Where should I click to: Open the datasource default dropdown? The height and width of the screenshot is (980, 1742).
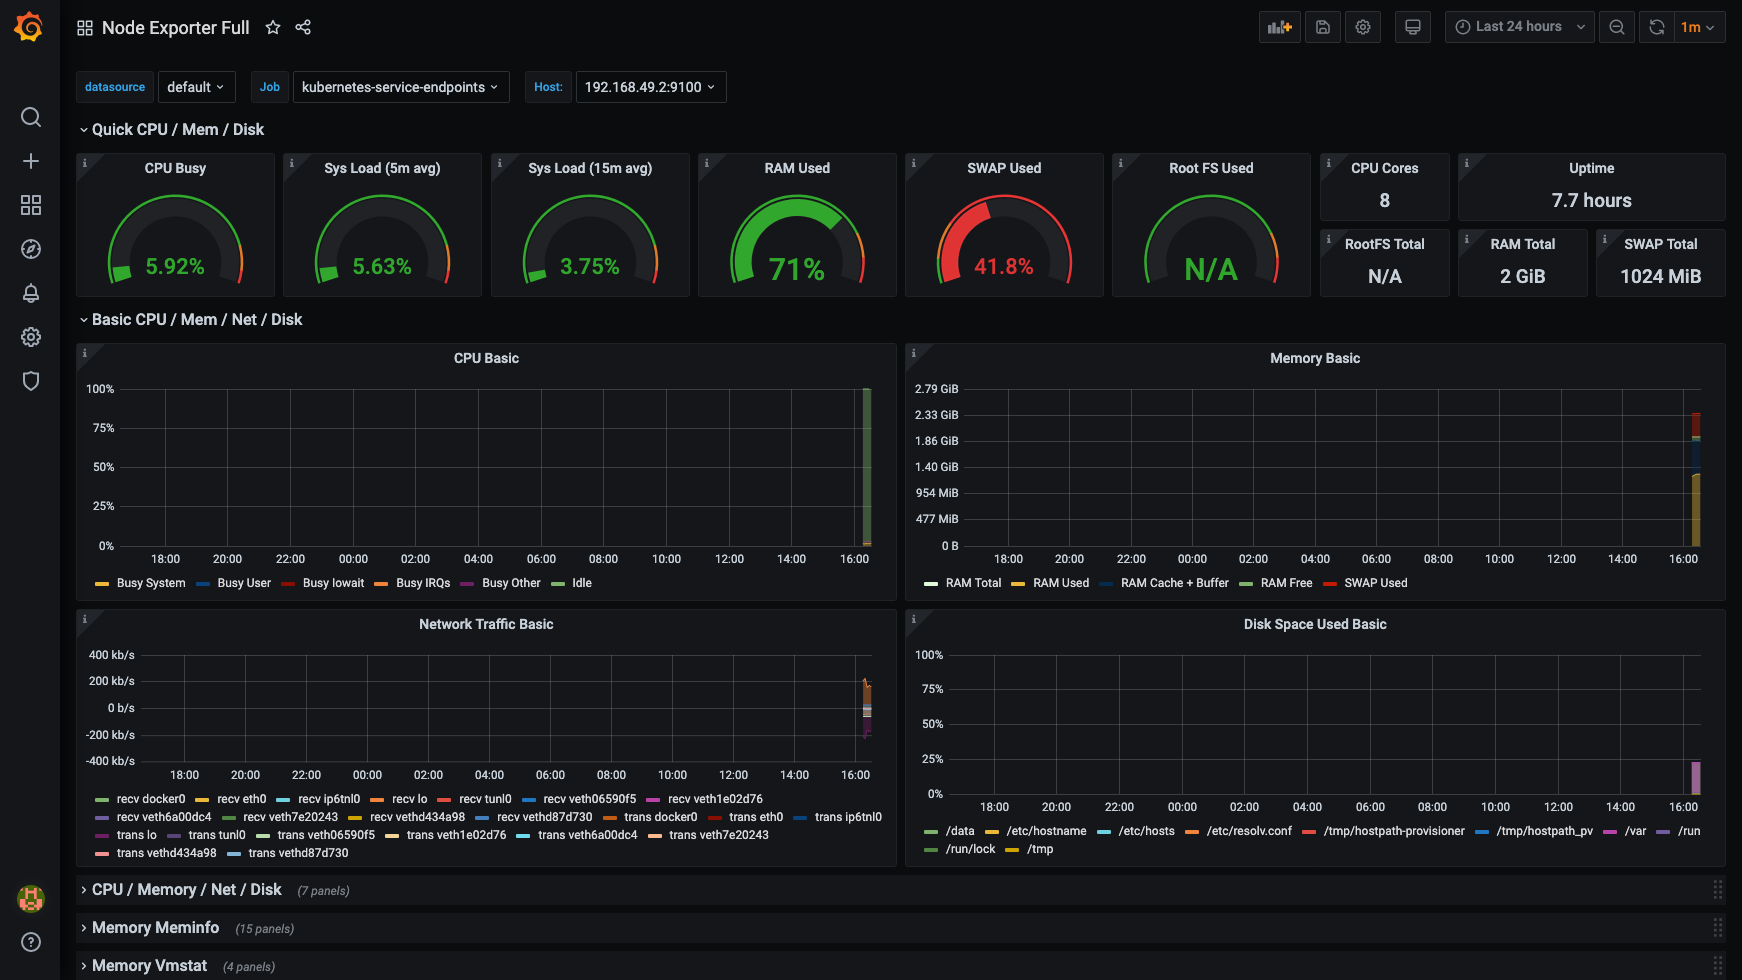point(196,87)
